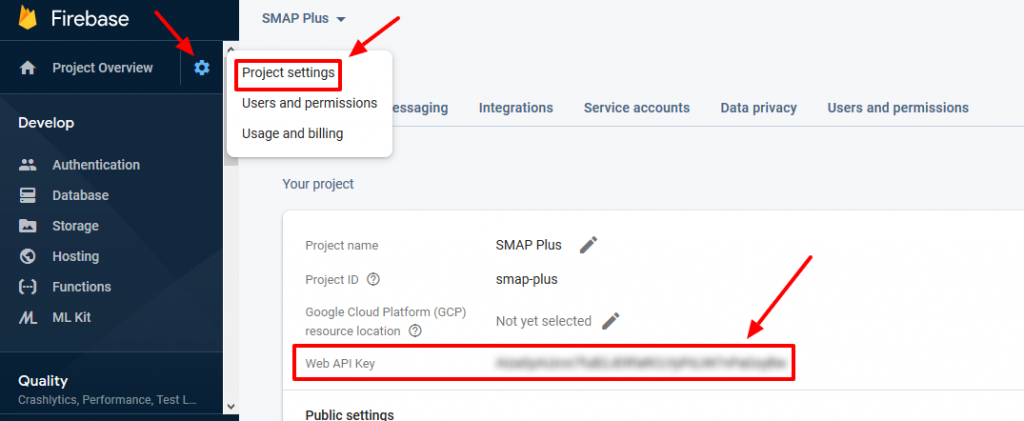Click the settings gear icon

pos(202,68)
